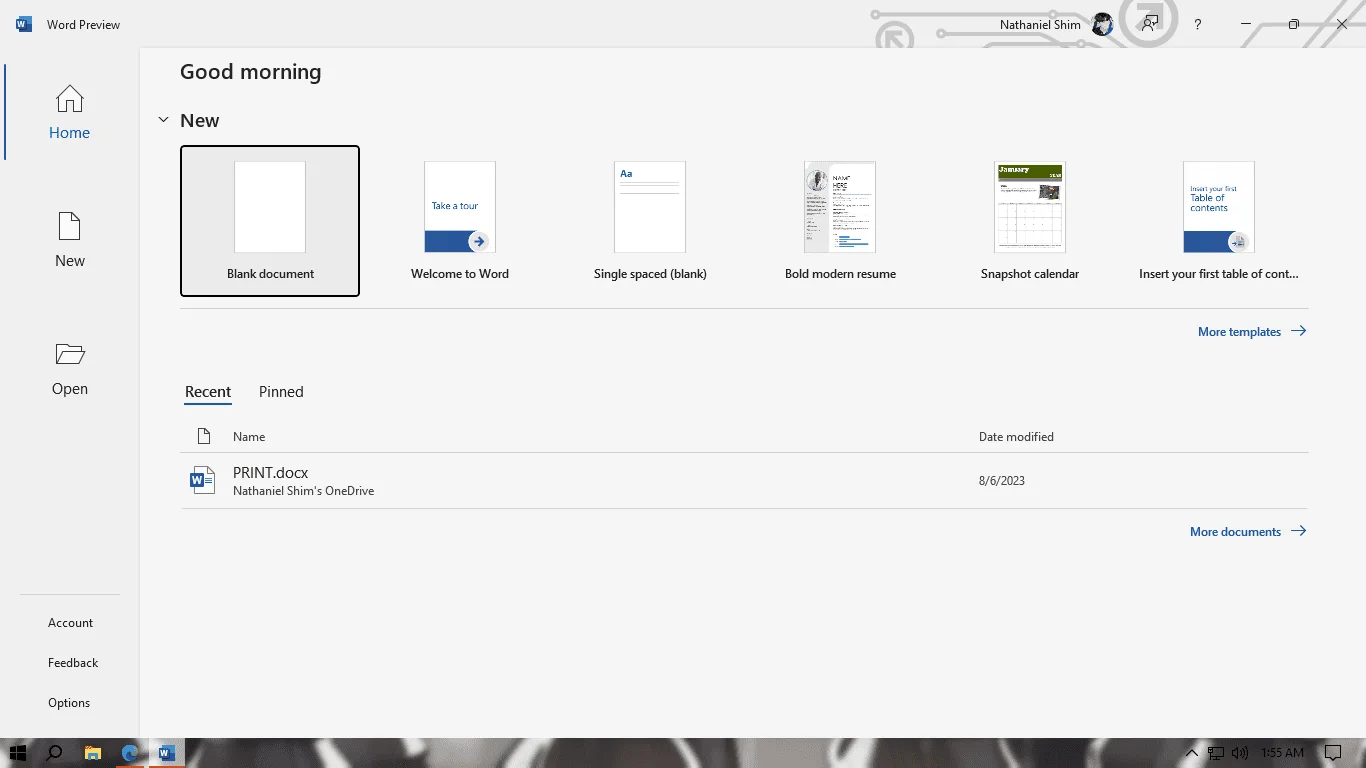Click the taskbar clock showing 1:55 AM

[x=1282, y=753]
